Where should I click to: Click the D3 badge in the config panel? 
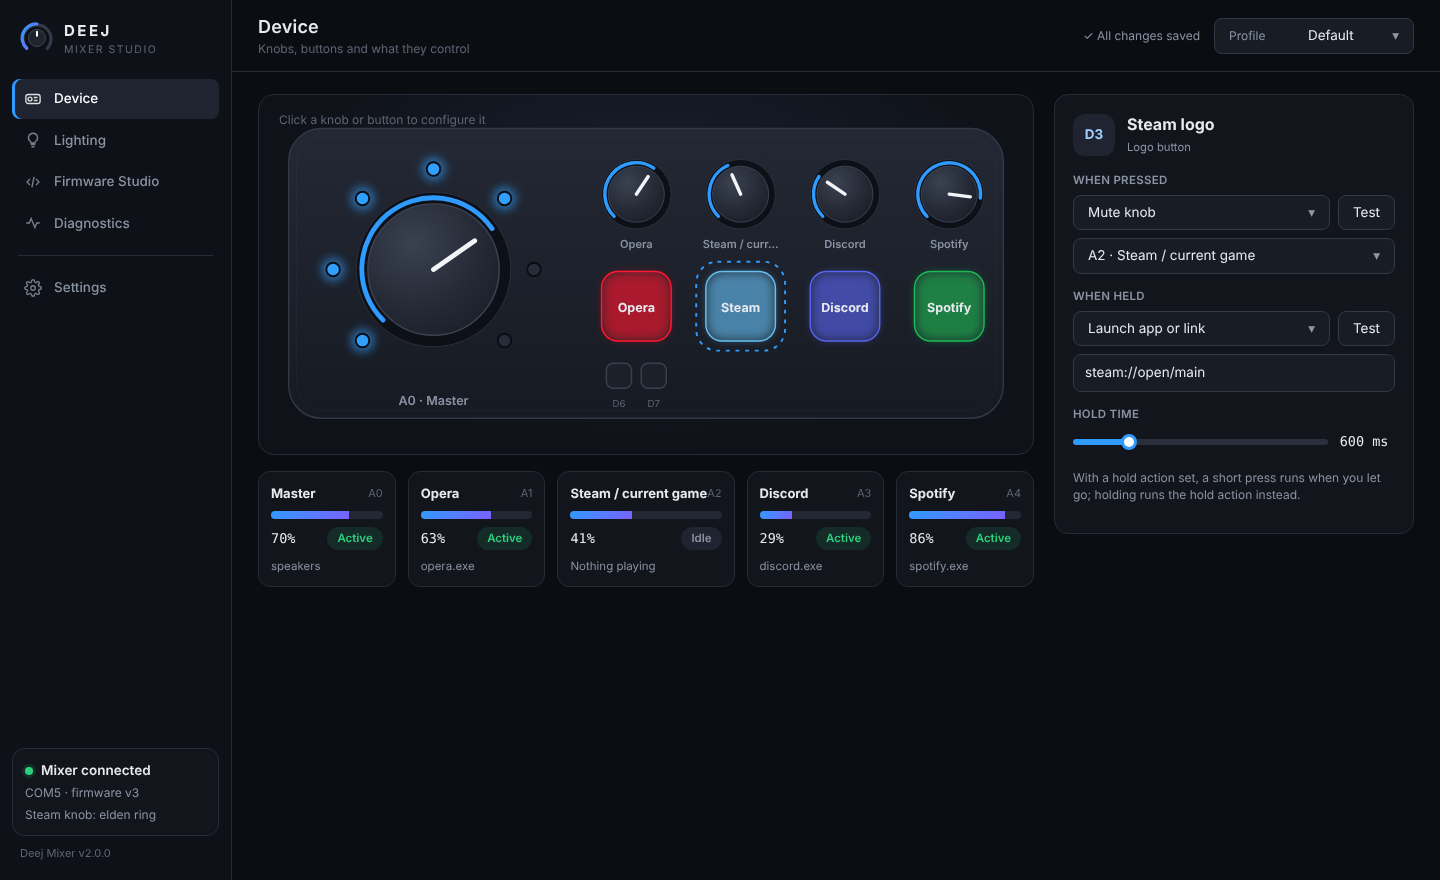(1094, 135)
